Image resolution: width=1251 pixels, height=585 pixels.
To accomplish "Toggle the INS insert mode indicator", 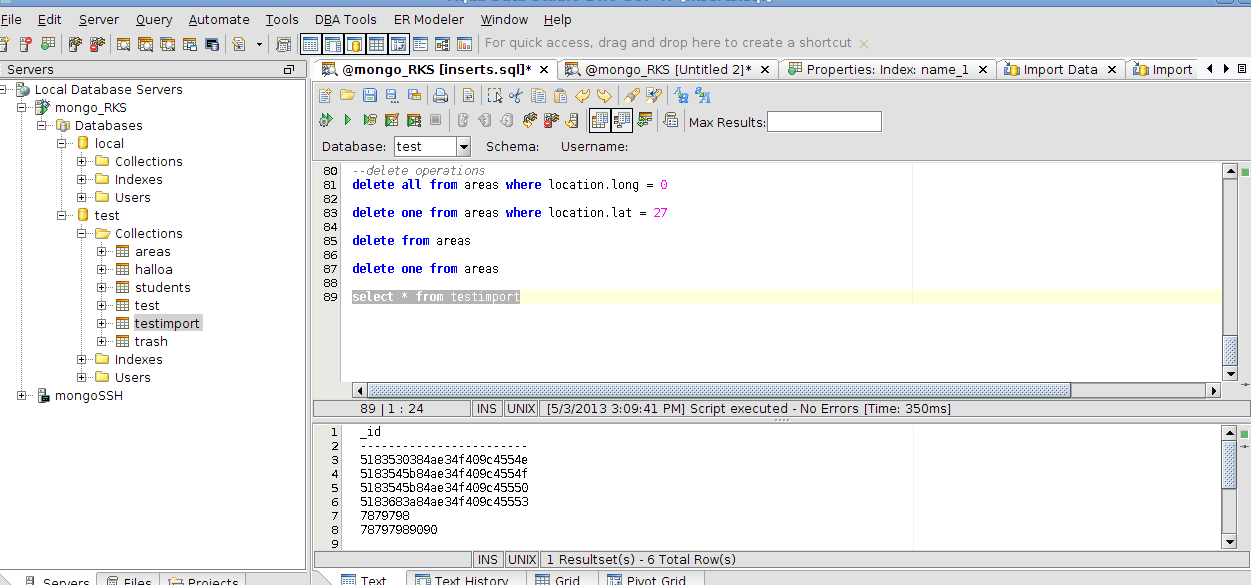I will pos(487,409).
